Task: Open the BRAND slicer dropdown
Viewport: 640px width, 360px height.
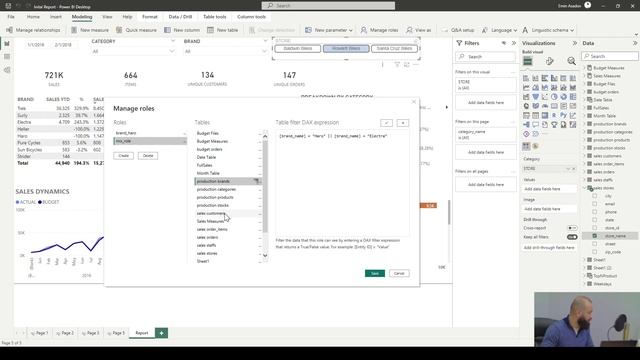Action: (264, 51)
